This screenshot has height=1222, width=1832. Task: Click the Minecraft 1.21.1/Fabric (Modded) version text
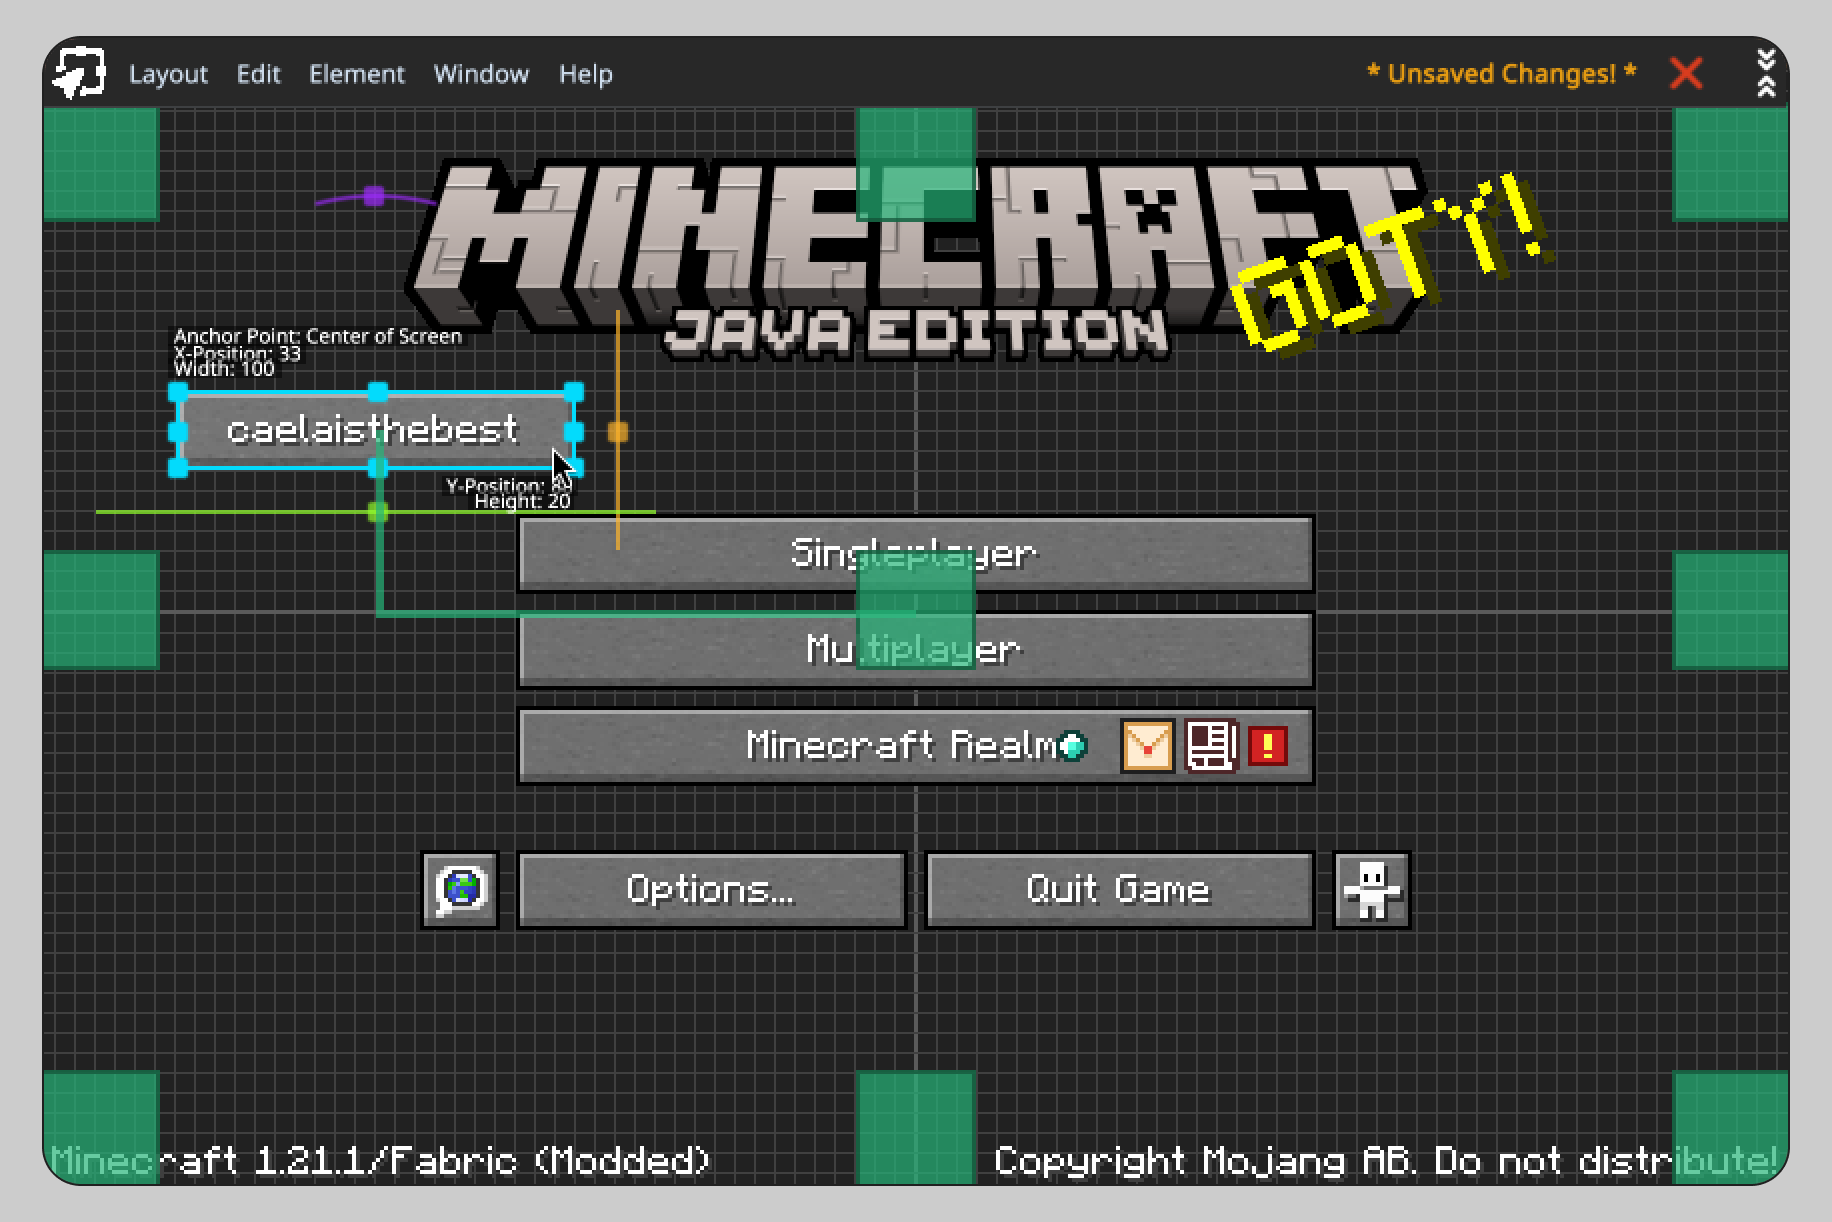tap(380, 1160)
